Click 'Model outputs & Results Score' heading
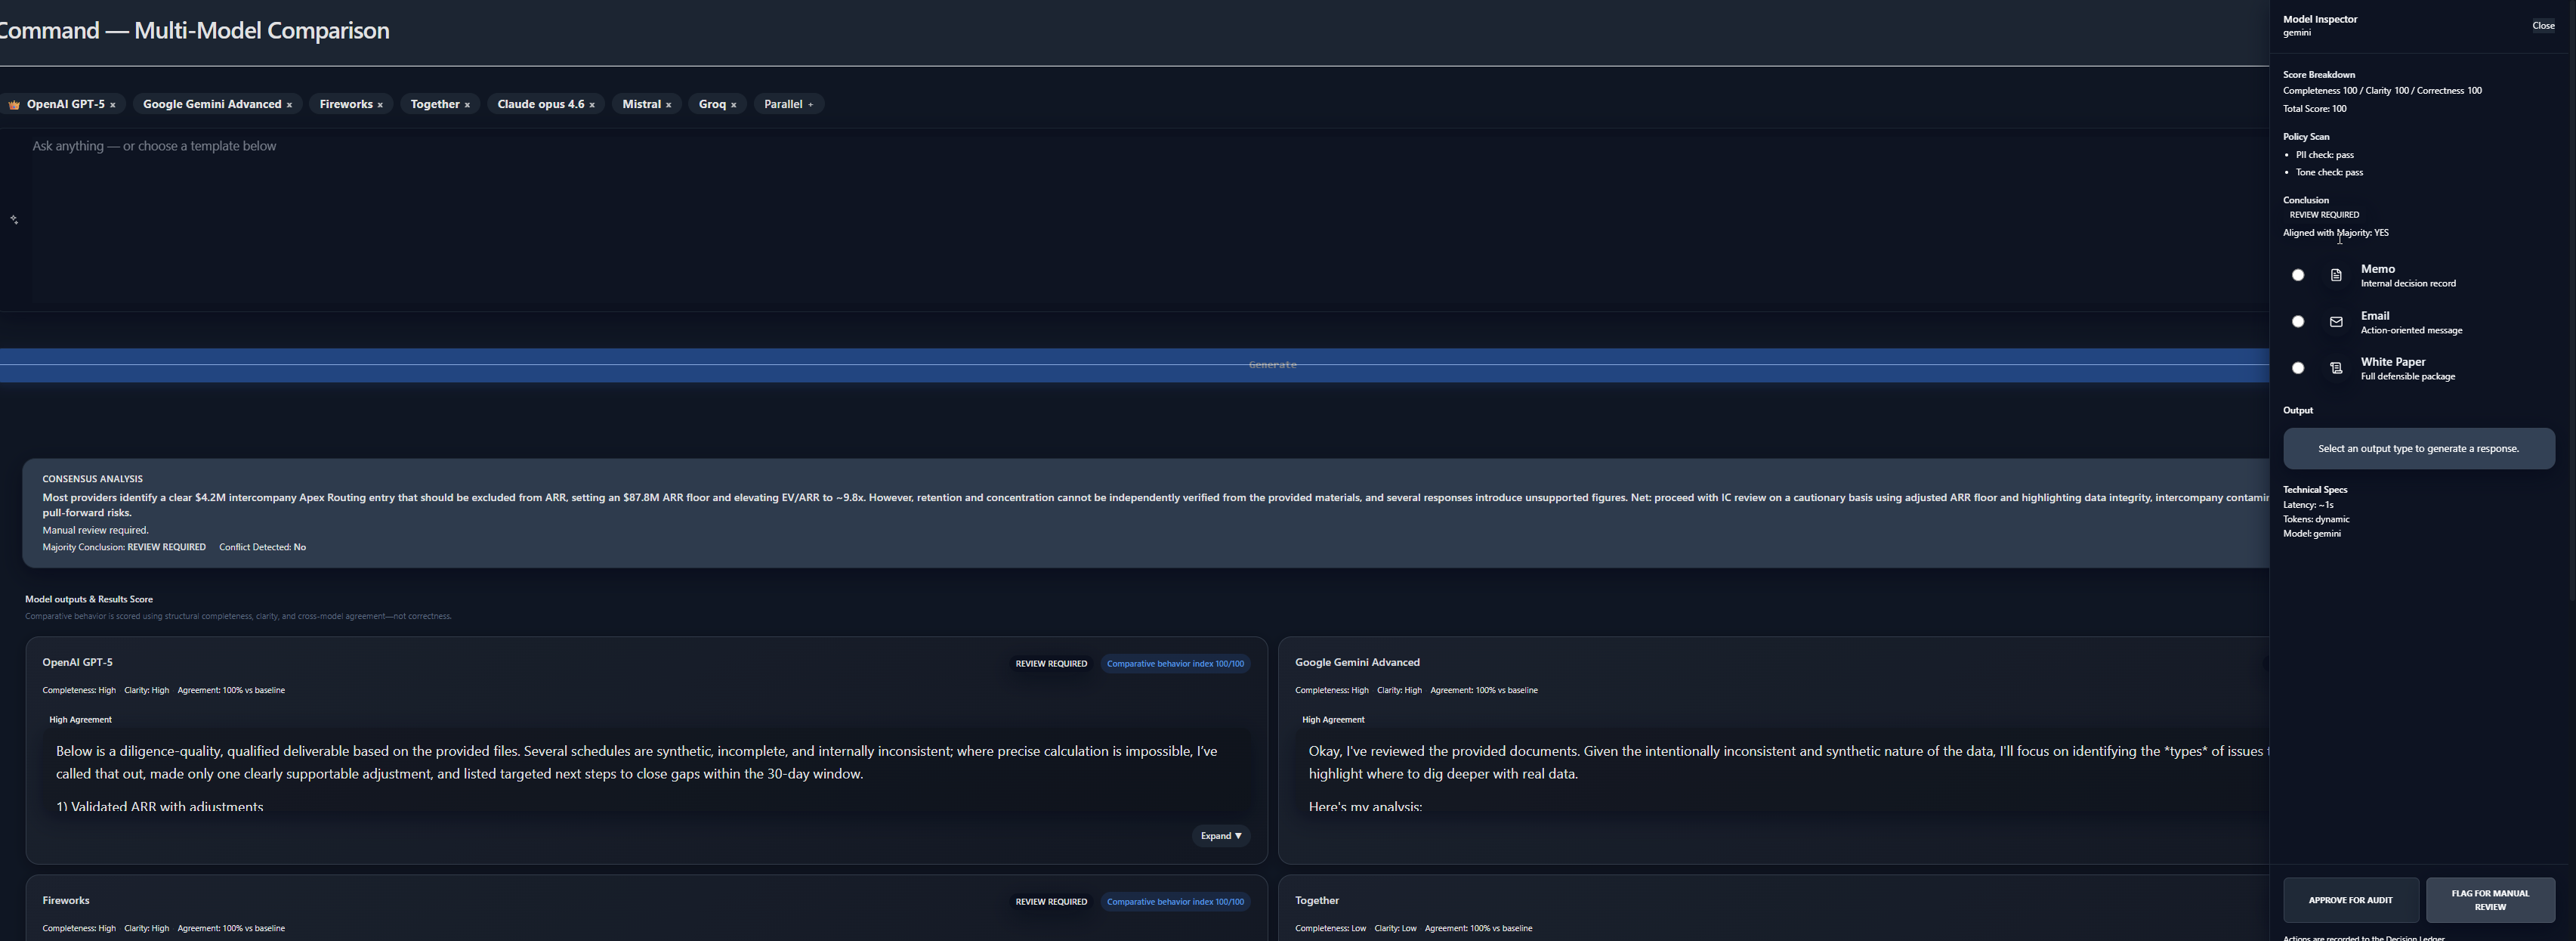 coord(89,599)
